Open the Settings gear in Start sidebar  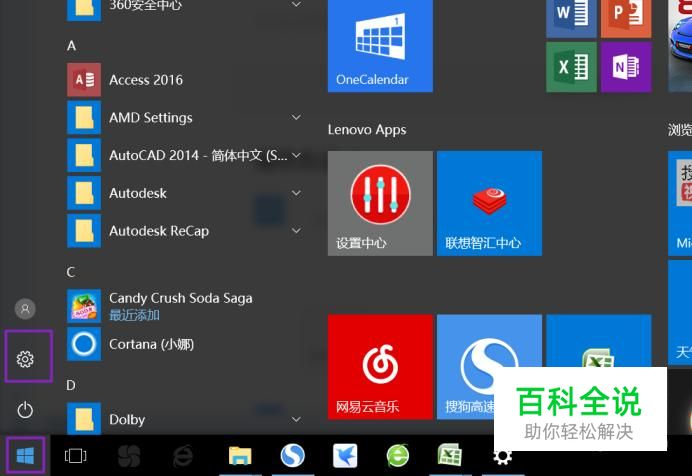(25, 359)
